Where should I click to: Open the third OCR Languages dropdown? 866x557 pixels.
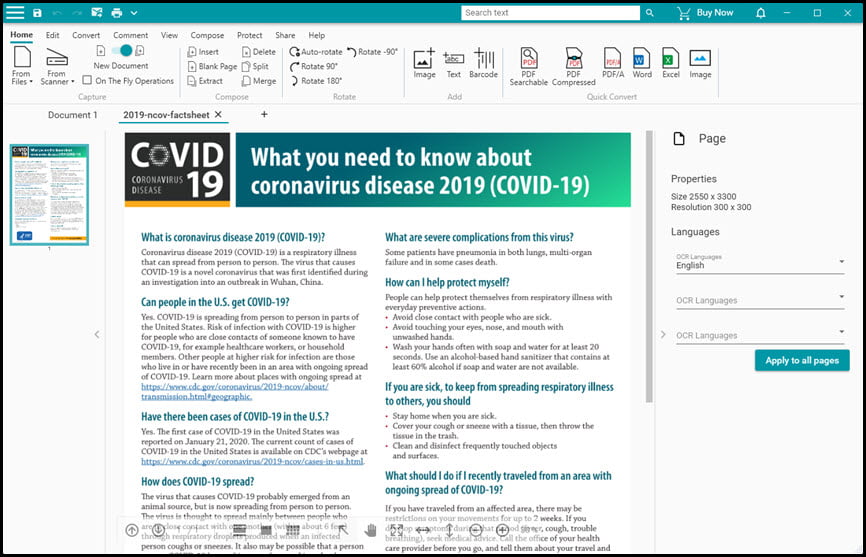pyautogui.click(x=760, y=335)
